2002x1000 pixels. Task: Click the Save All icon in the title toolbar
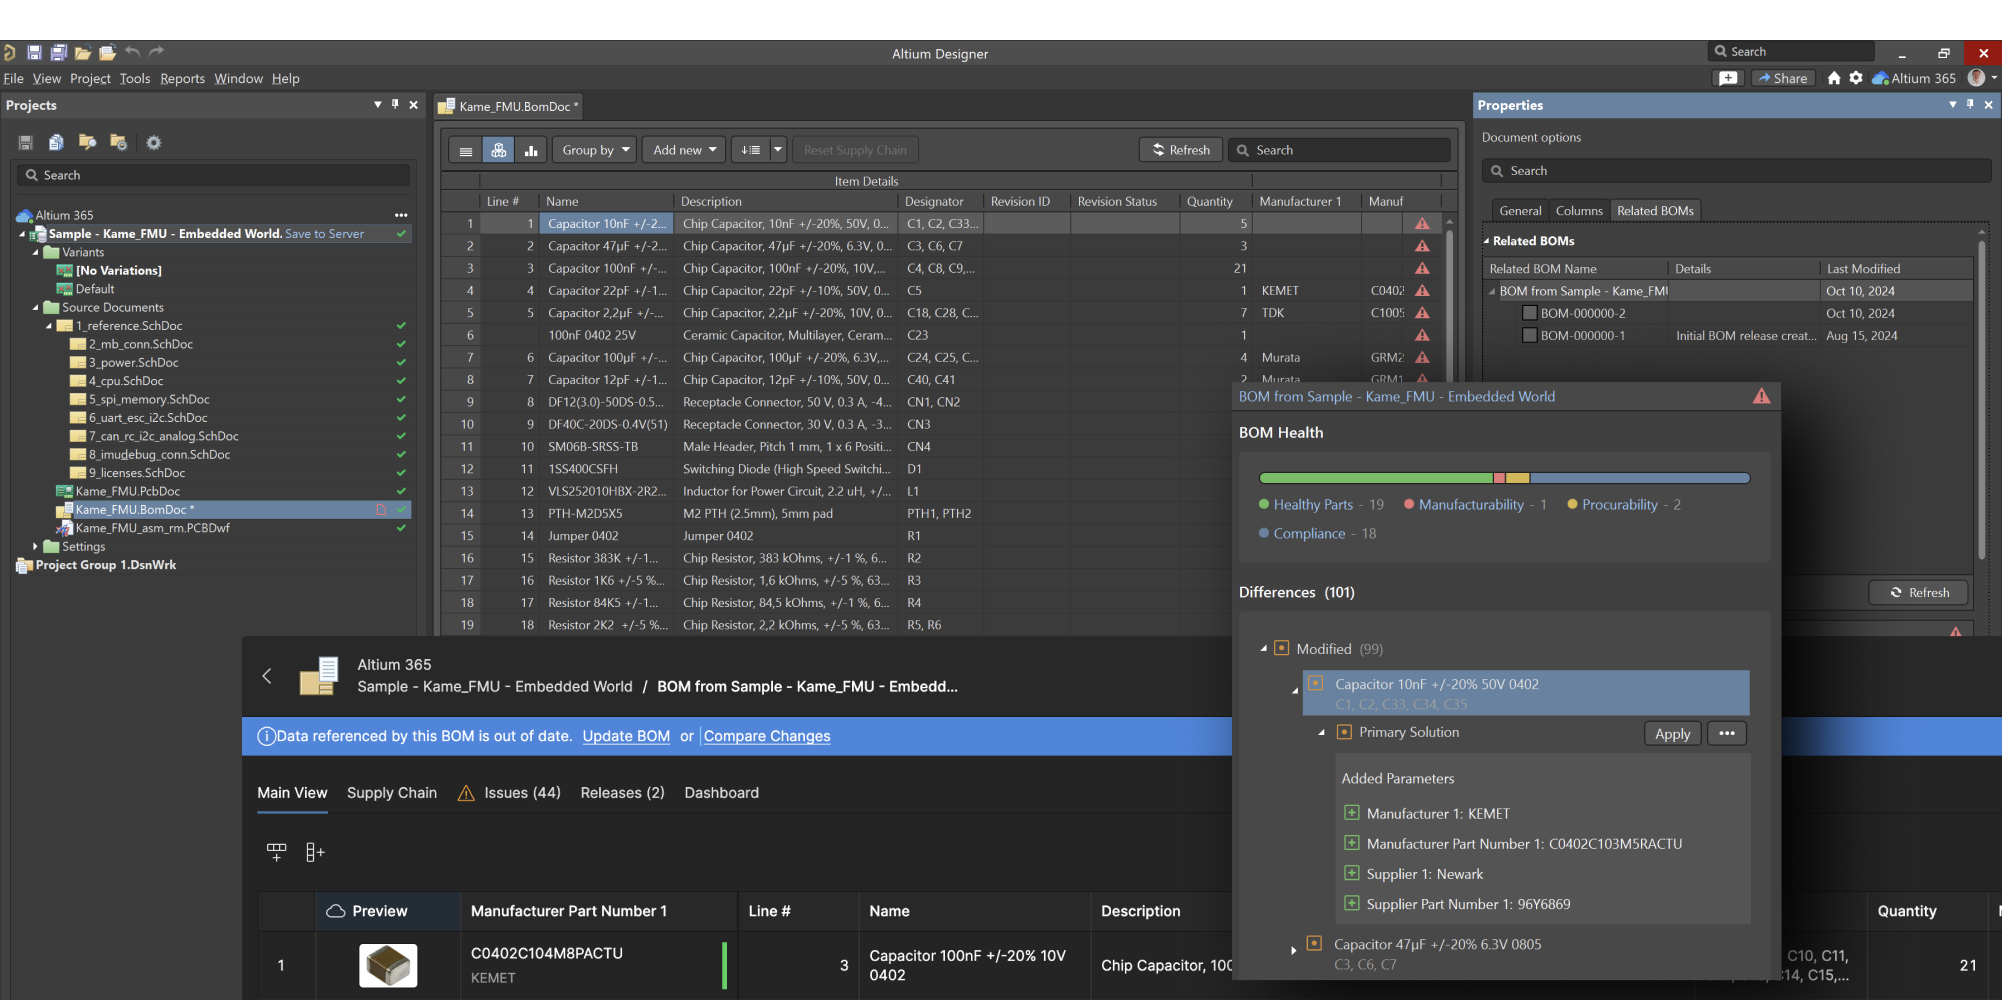[x=58, y=53]
